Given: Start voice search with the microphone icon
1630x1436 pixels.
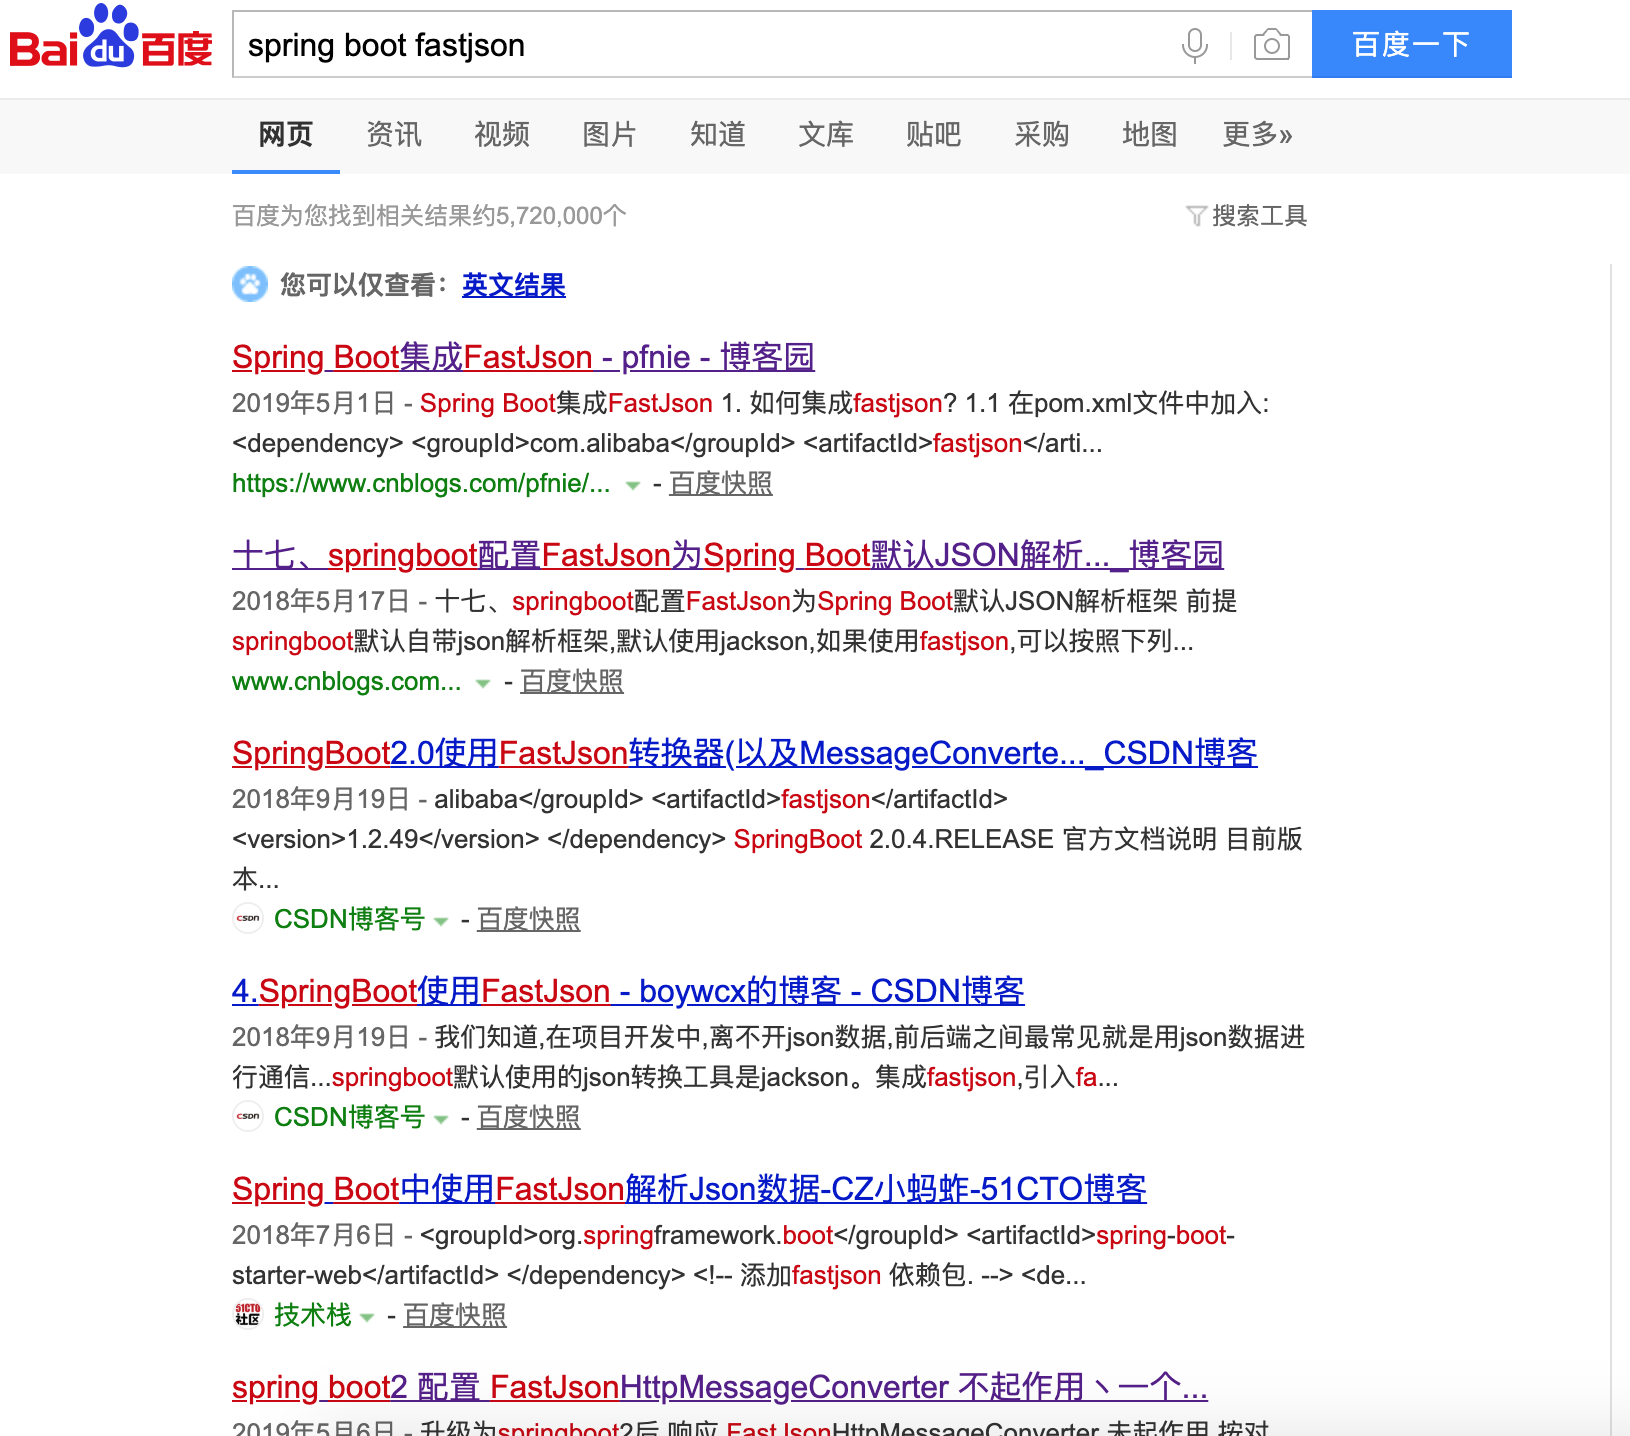Looking at the screenshot, I should pyautogui.click(x=1194, y=45).
